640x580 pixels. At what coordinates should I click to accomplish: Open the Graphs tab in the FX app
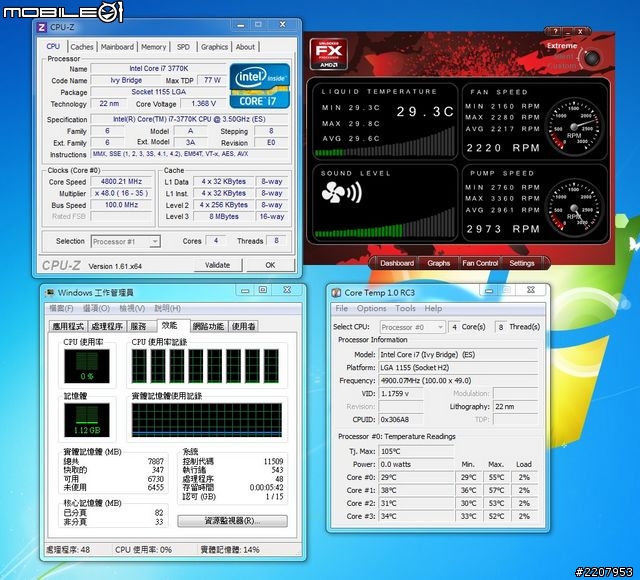point(438,263)
